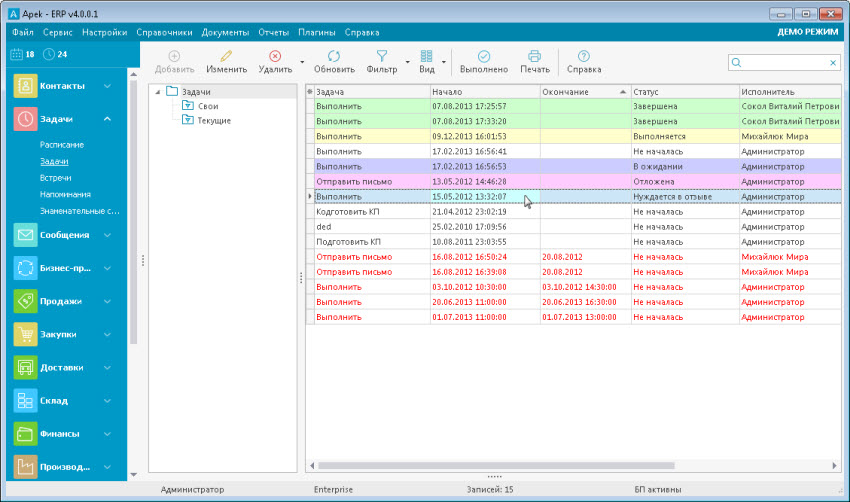850x502 pixels.
Task: Open Напоминания link in sidebar
Action: tap(66, 194)
